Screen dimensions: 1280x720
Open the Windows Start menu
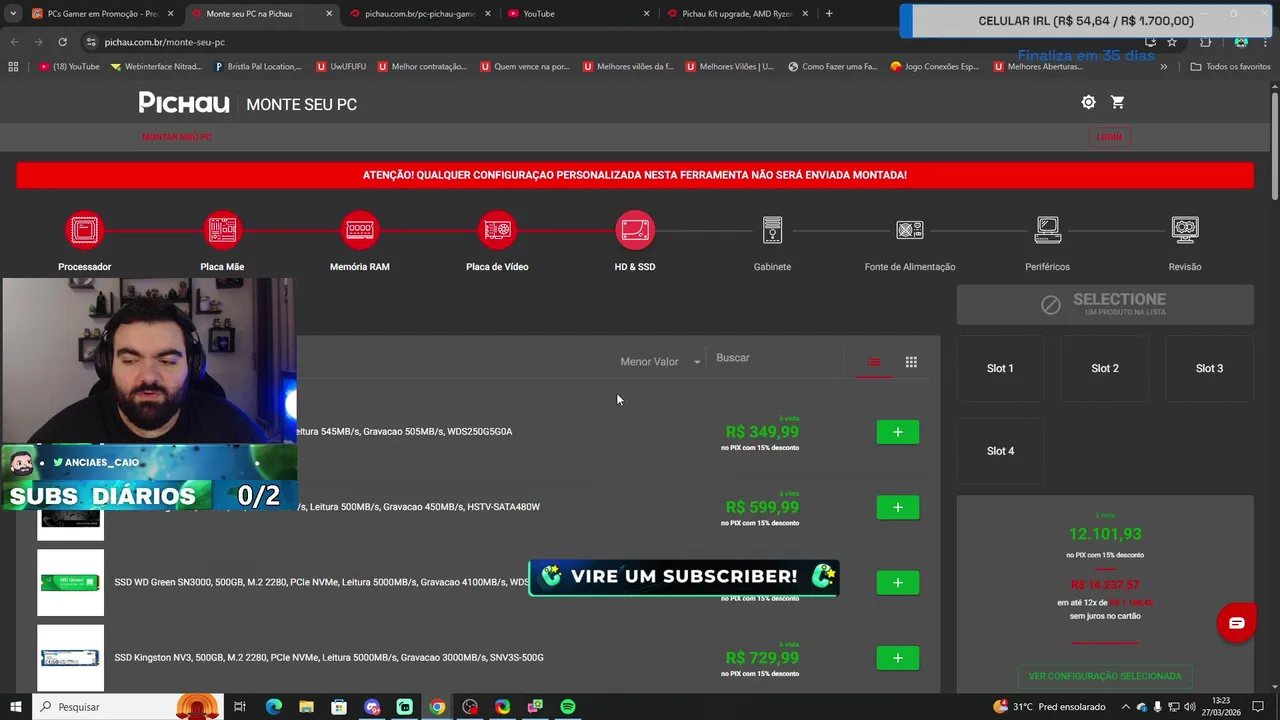(14, 707)
